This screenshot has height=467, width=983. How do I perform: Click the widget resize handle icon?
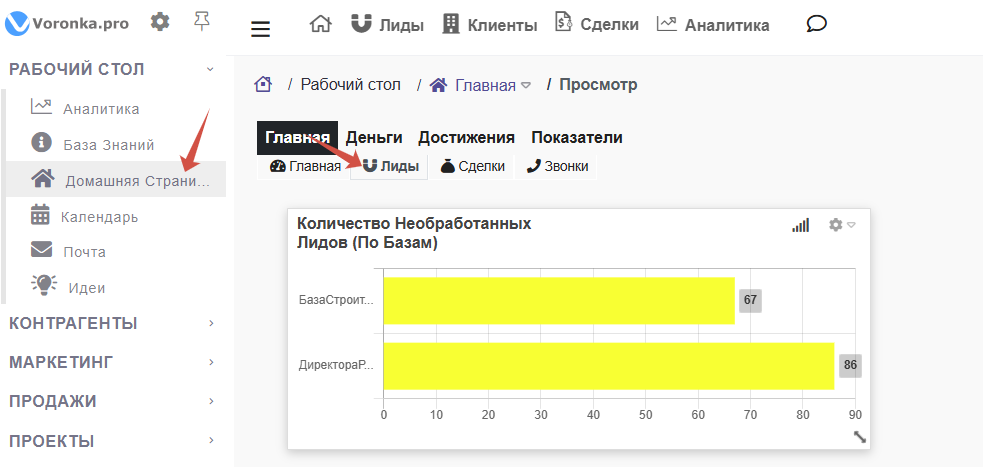coord(859,436)
